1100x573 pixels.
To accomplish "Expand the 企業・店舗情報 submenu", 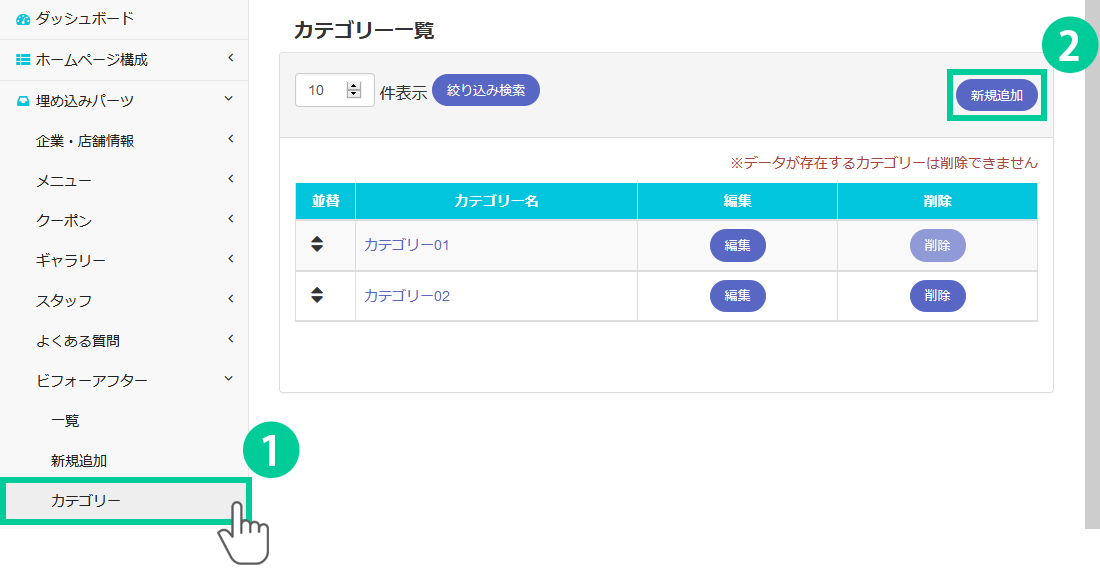I will pyautogui.click(x=230, y=139).
